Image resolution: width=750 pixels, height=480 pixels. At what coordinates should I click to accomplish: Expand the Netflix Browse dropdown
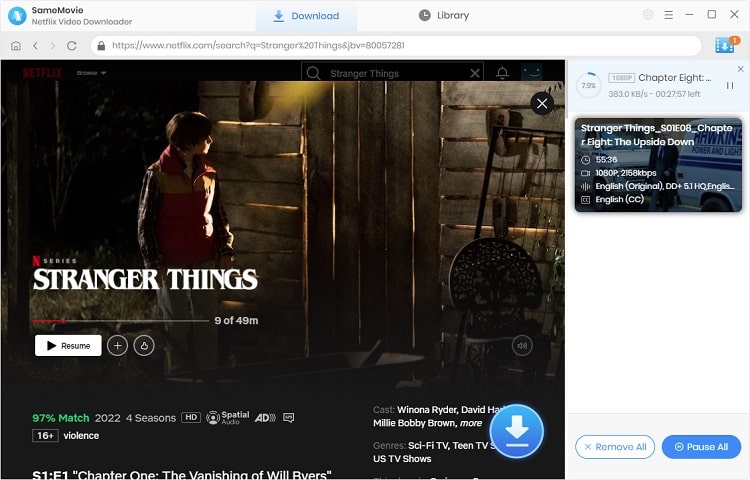coord(91,73)
